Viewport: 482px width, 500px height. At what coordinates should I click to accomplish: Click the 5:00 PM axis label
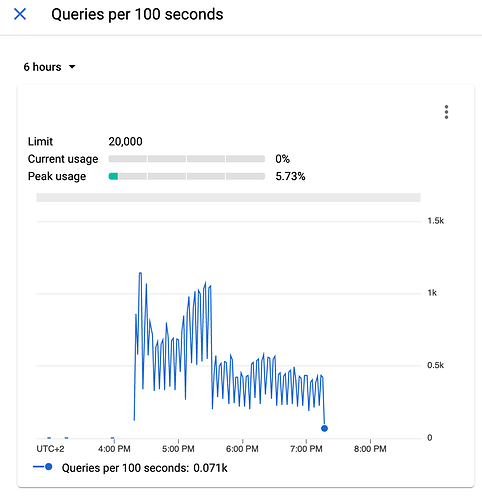[x=178, y=449]
